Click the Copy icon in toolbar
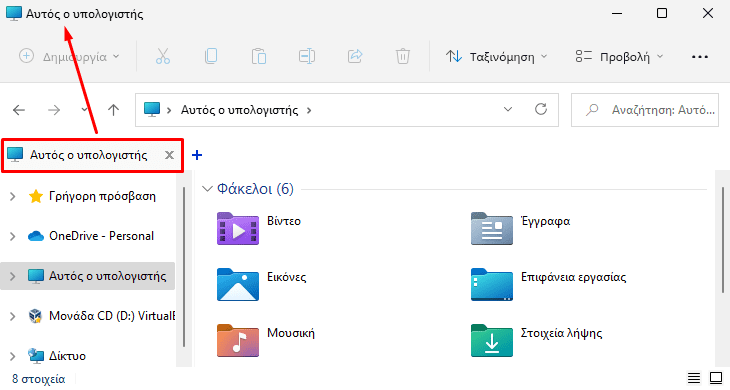 point(211,56)
